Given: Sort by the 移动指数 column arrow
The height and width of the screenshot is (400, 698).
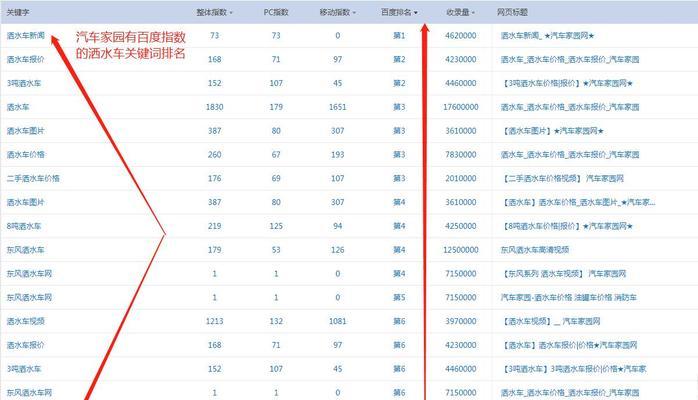Looking at the screenshot, I should (x=354, y=13).
